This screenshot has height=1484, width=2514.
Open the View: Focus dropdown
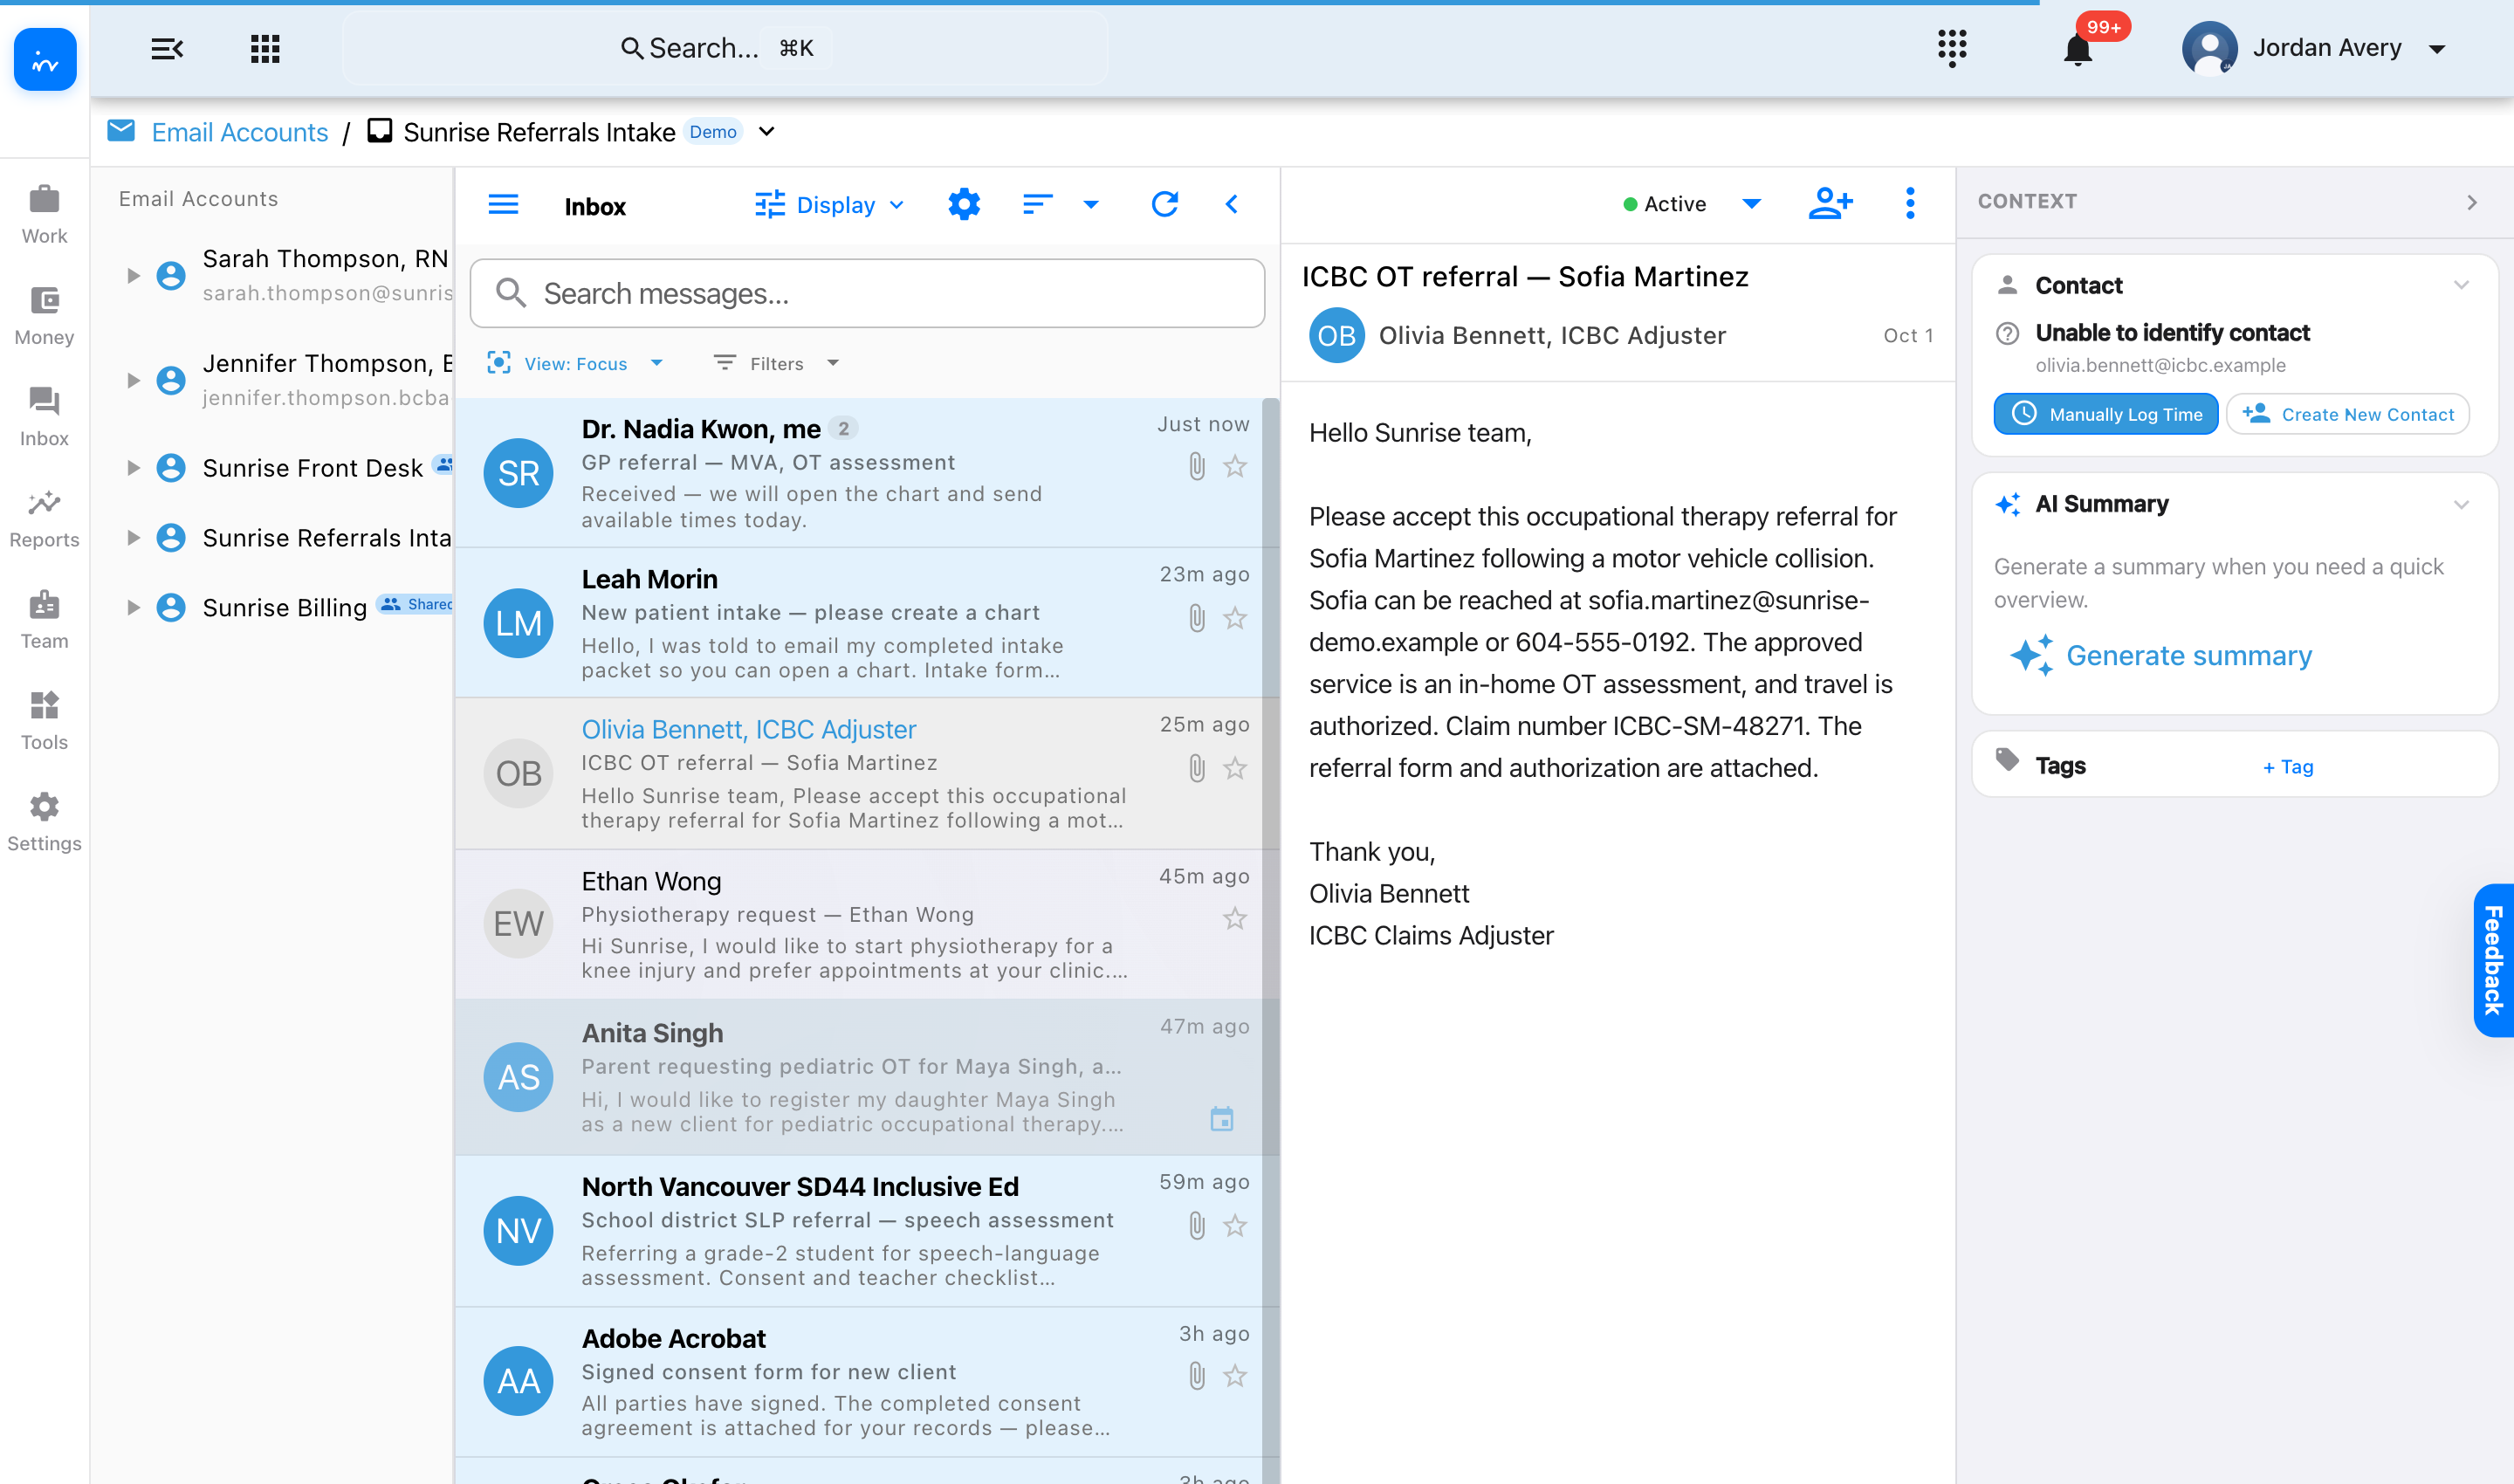(575, 363)
